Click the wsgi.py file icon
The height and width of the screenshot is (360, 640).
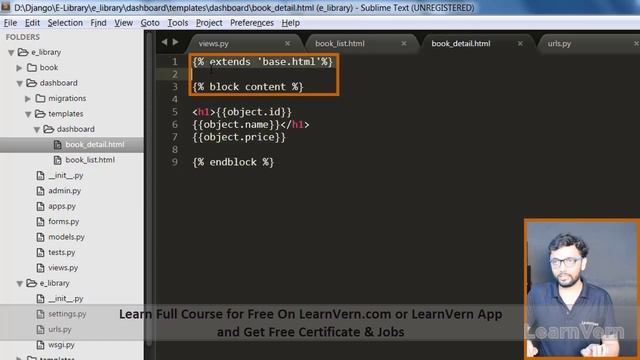click(x=40, y=345)
